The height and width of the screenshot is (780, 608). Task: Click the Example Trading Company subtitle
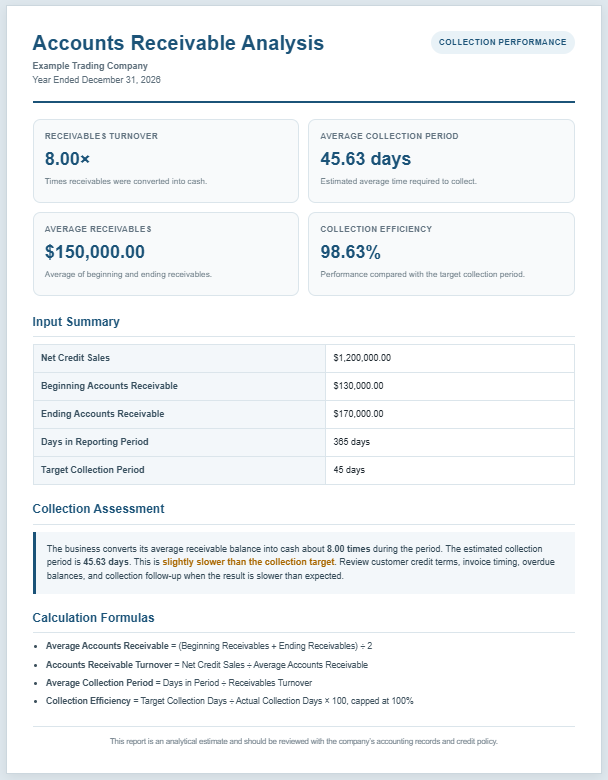[x=90, y=66]
